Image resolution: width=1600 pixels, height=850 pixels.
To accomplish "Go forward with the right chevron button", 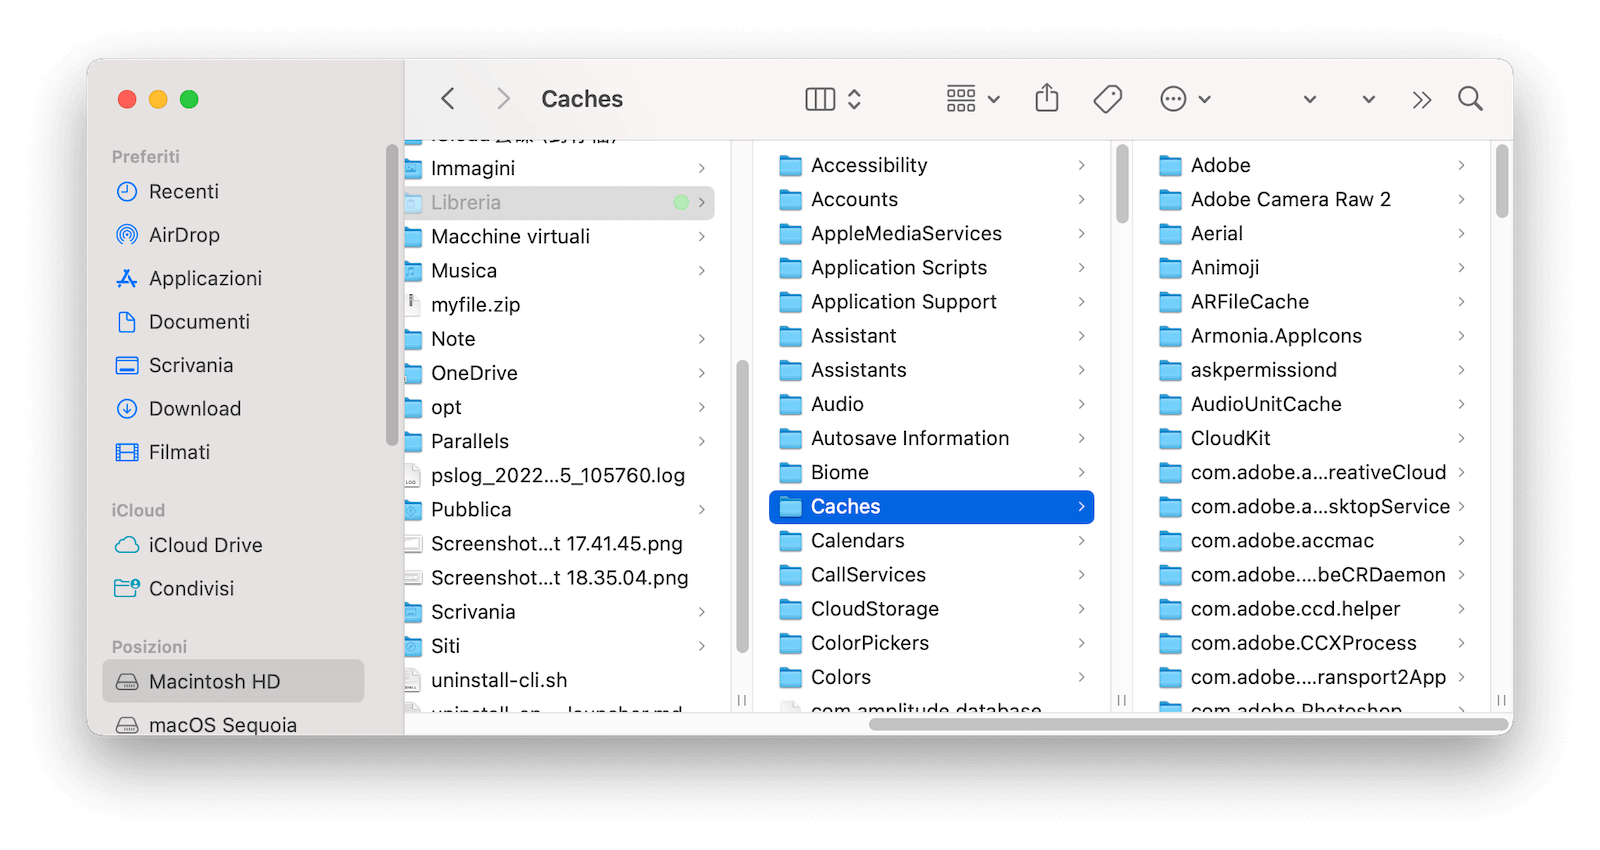I will coord(503,99).
